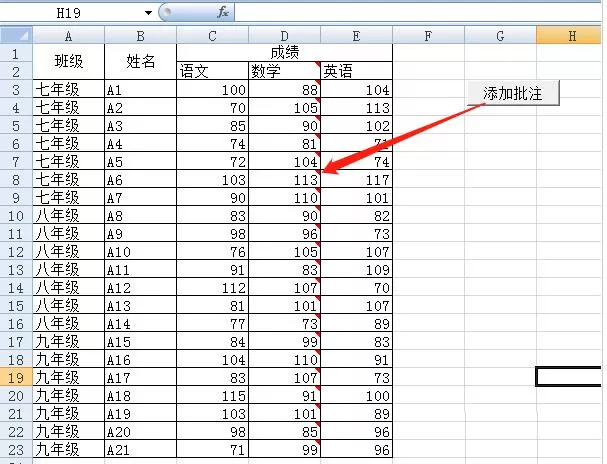607x464 pixels.
Task: Click the Select All corner triangle
Action: (16, 36)
